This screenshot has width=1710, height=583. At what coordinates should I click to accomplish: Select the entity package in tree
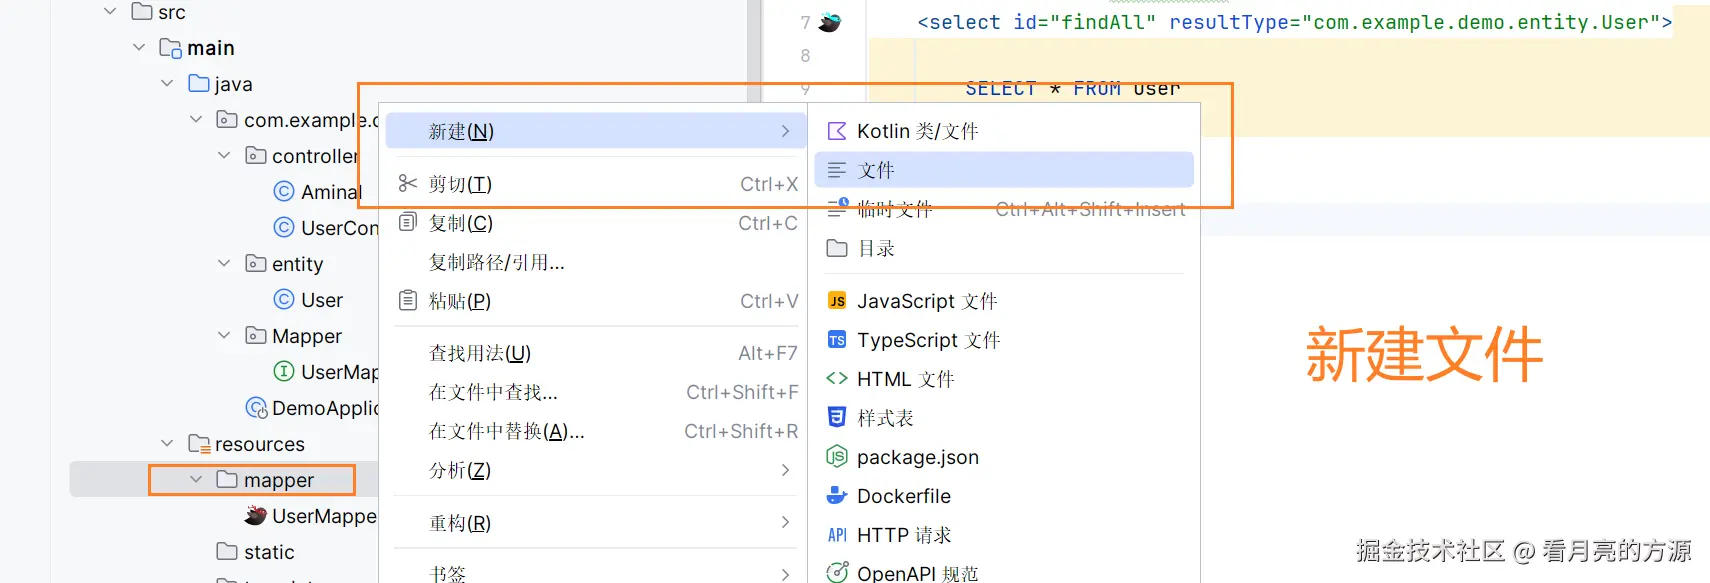(x=297, y=264)
